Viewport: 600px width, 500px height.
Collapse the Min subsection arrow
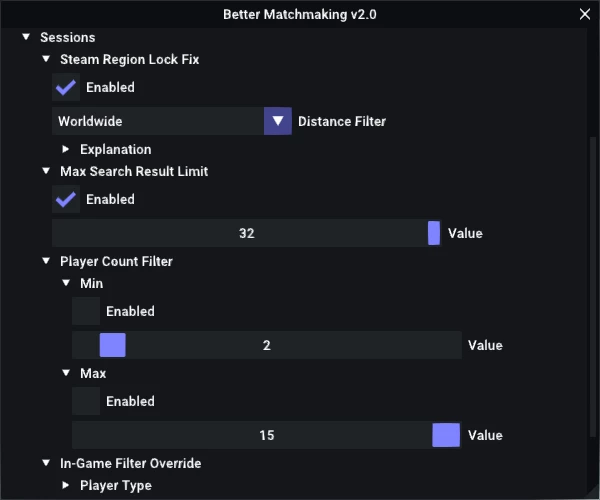point(66,283)
